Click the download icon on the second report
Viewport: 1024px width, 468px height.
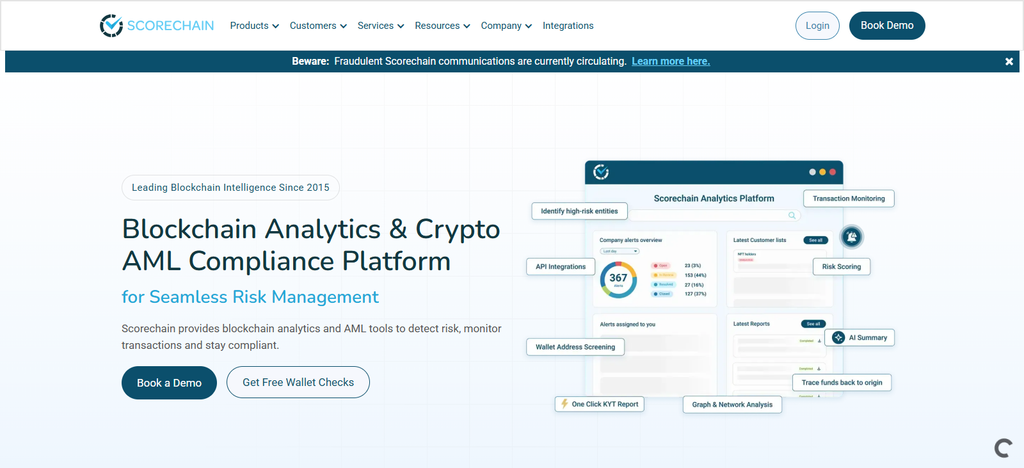[818, 369]
